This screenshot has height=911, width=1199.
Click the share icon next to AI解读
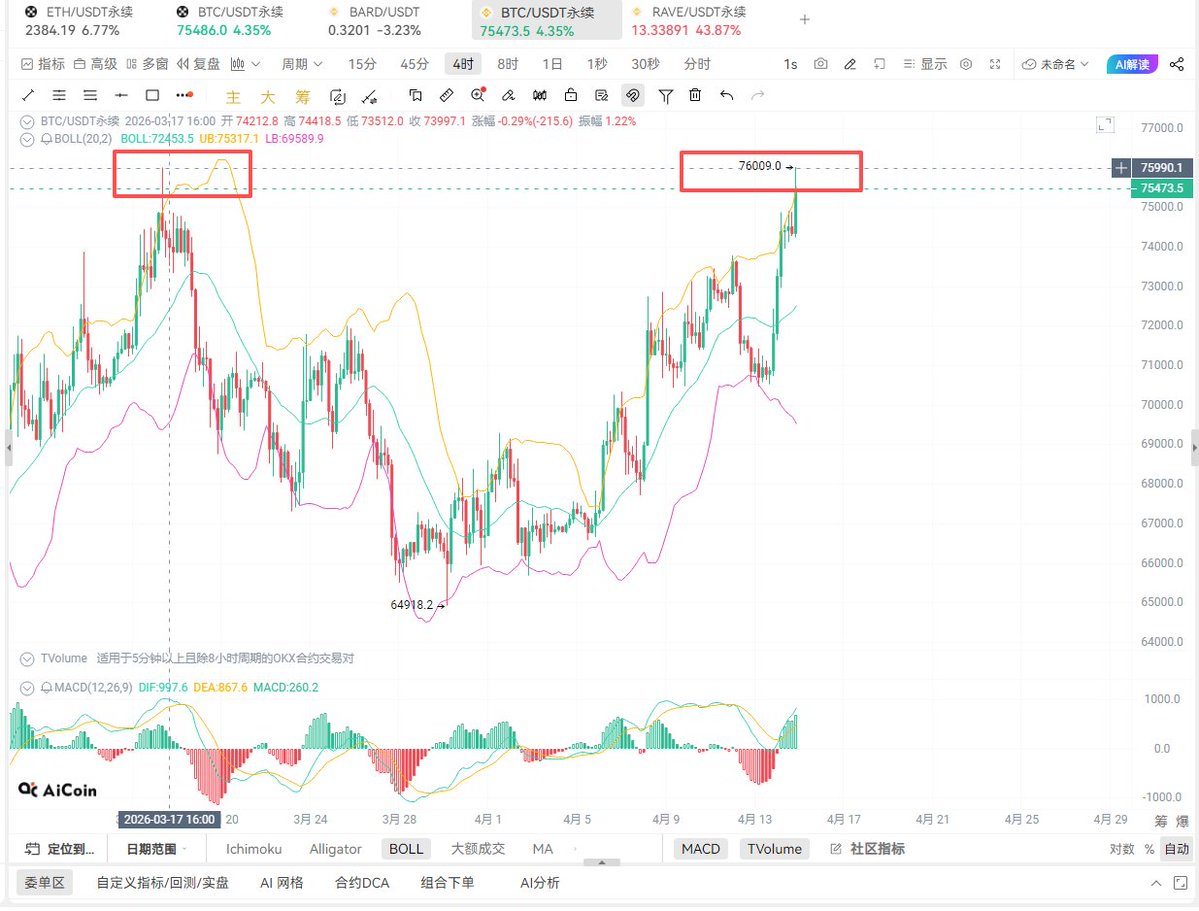(1177, 64)
